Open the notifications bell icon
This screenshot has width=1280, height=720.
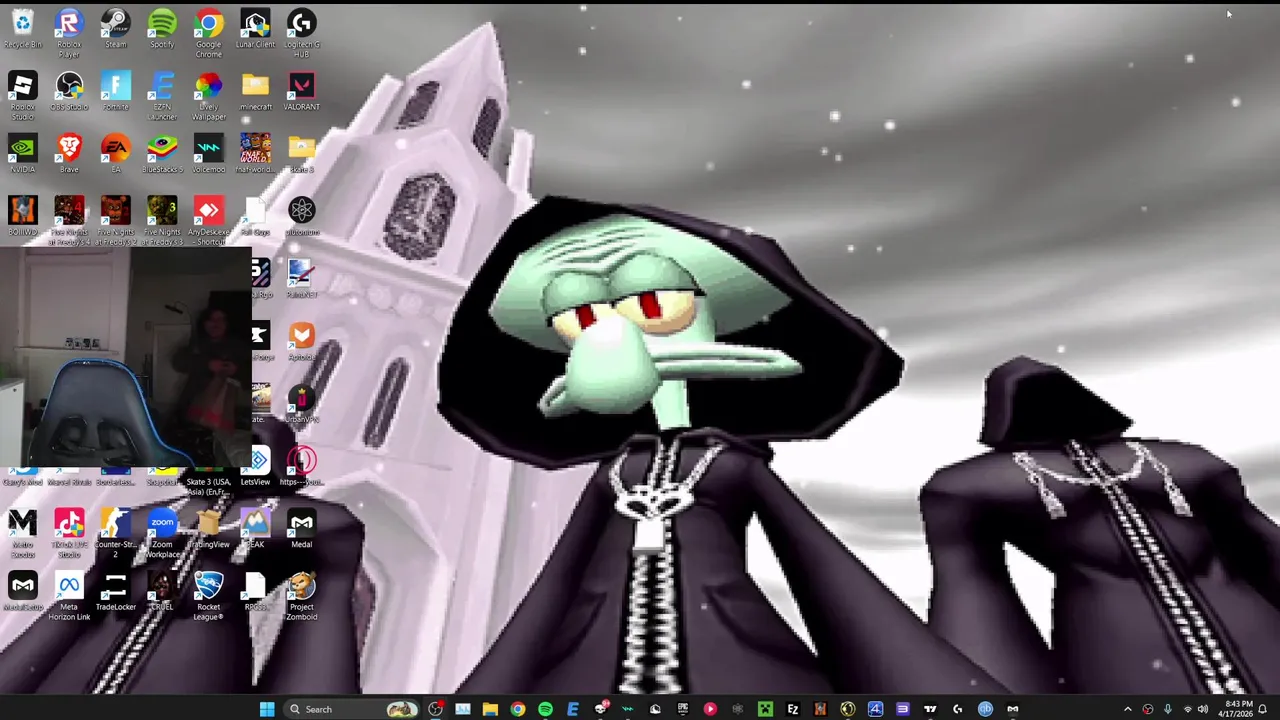point(1263,709)
